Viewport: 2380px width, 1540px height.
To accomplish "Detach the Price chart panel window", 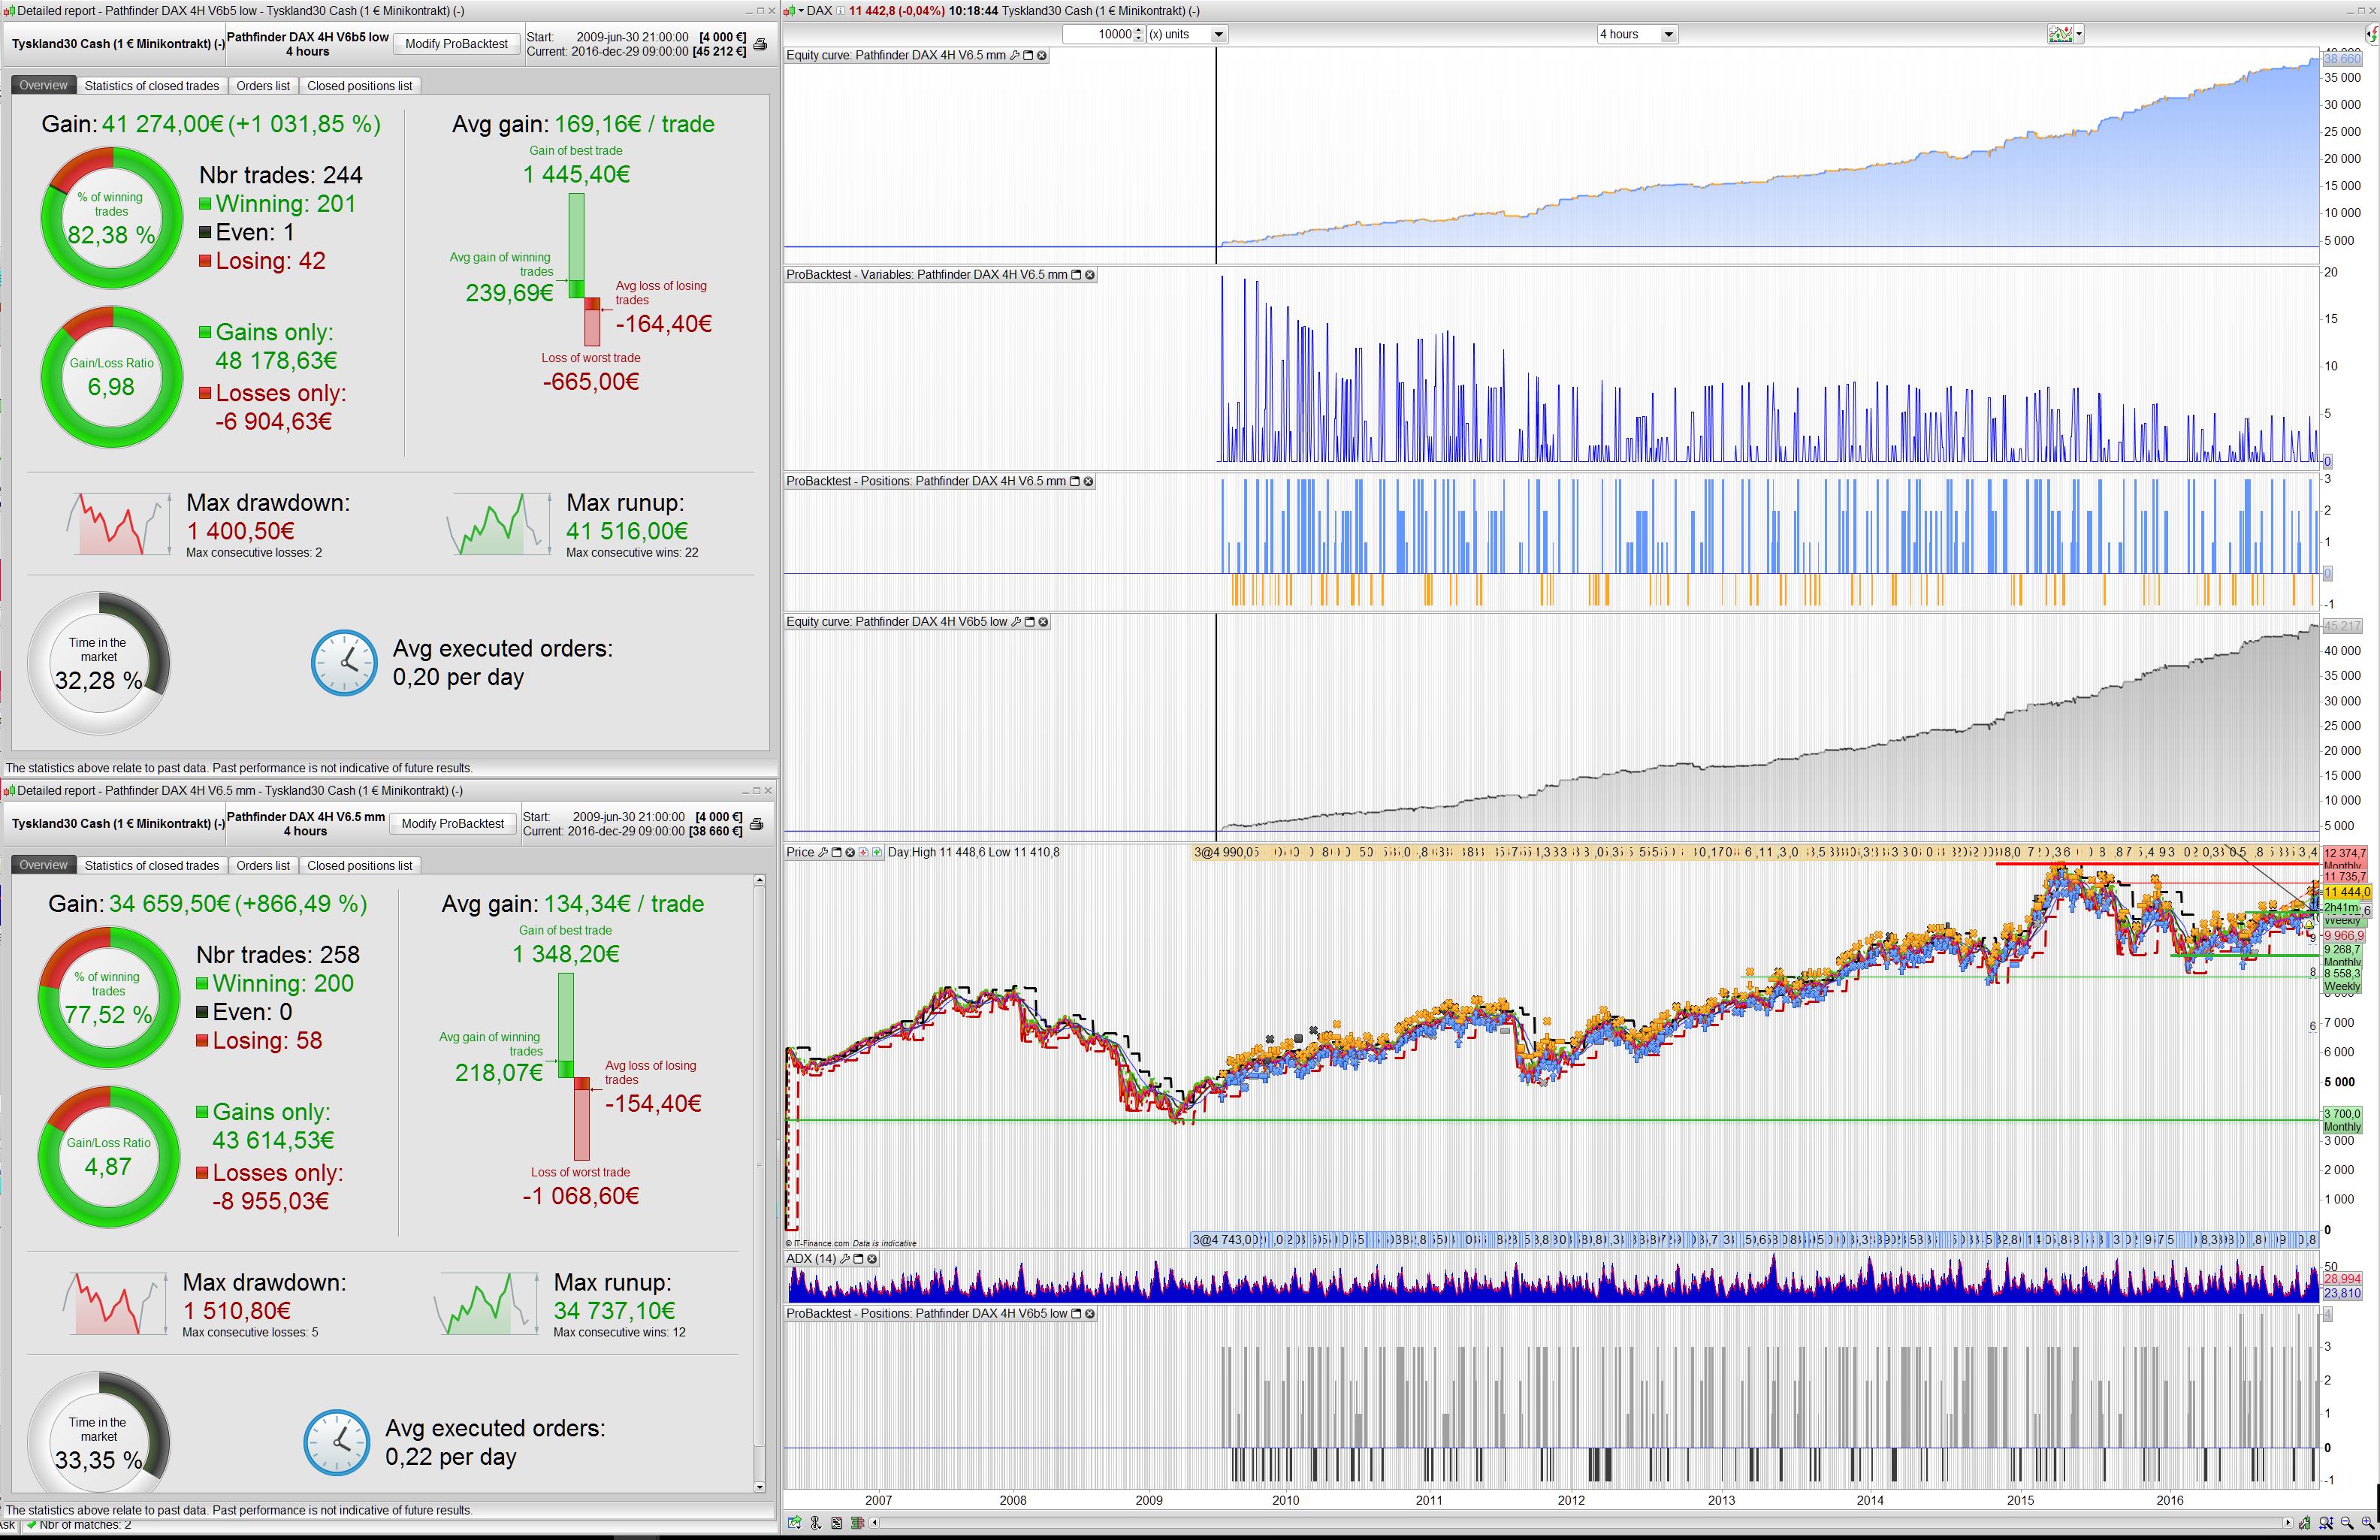I will [837, 853].
